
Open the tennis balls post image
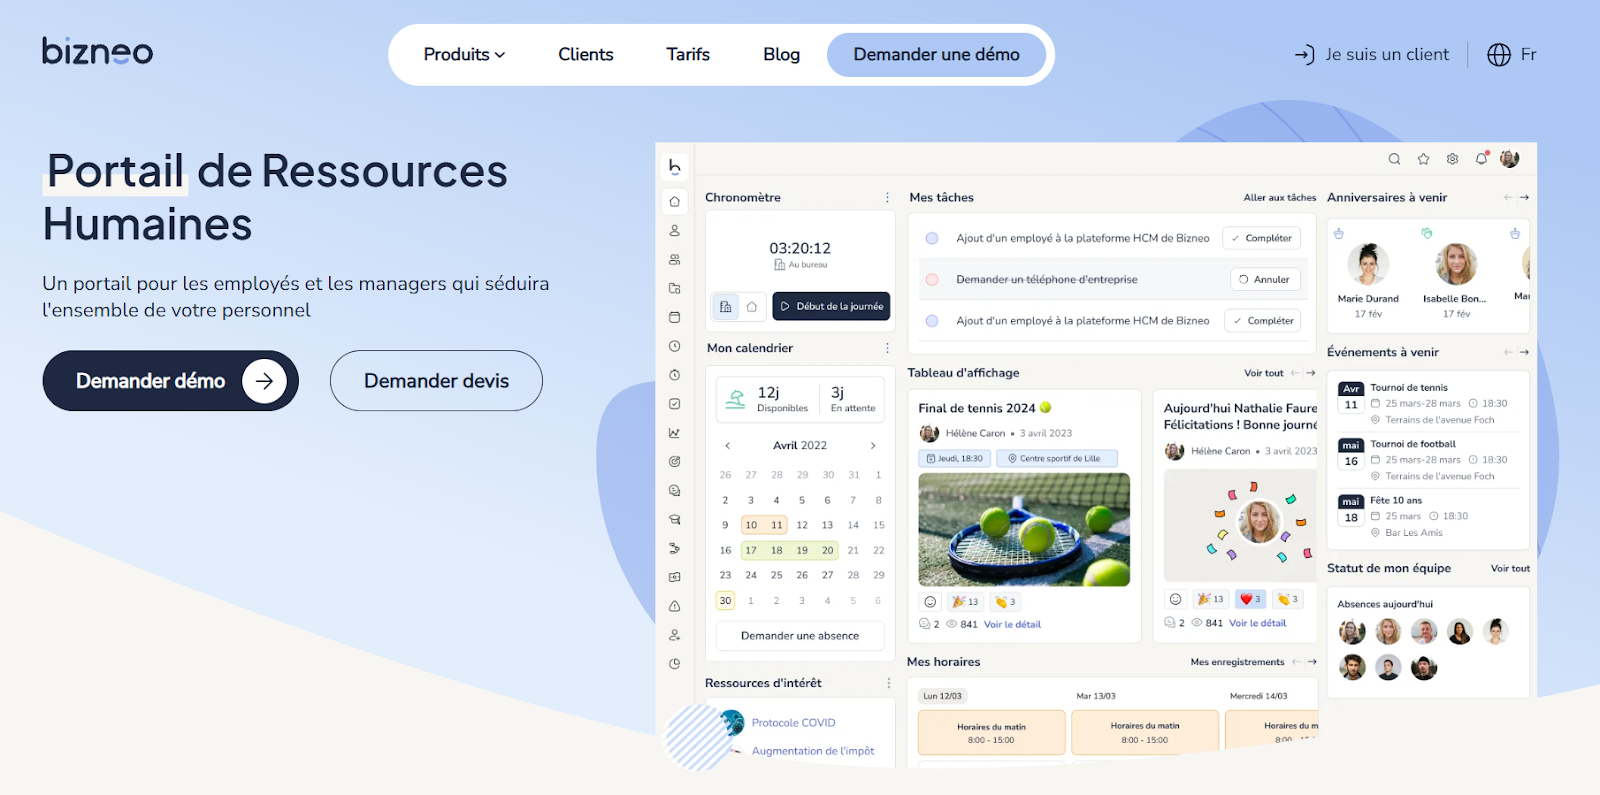(1024, 530)
